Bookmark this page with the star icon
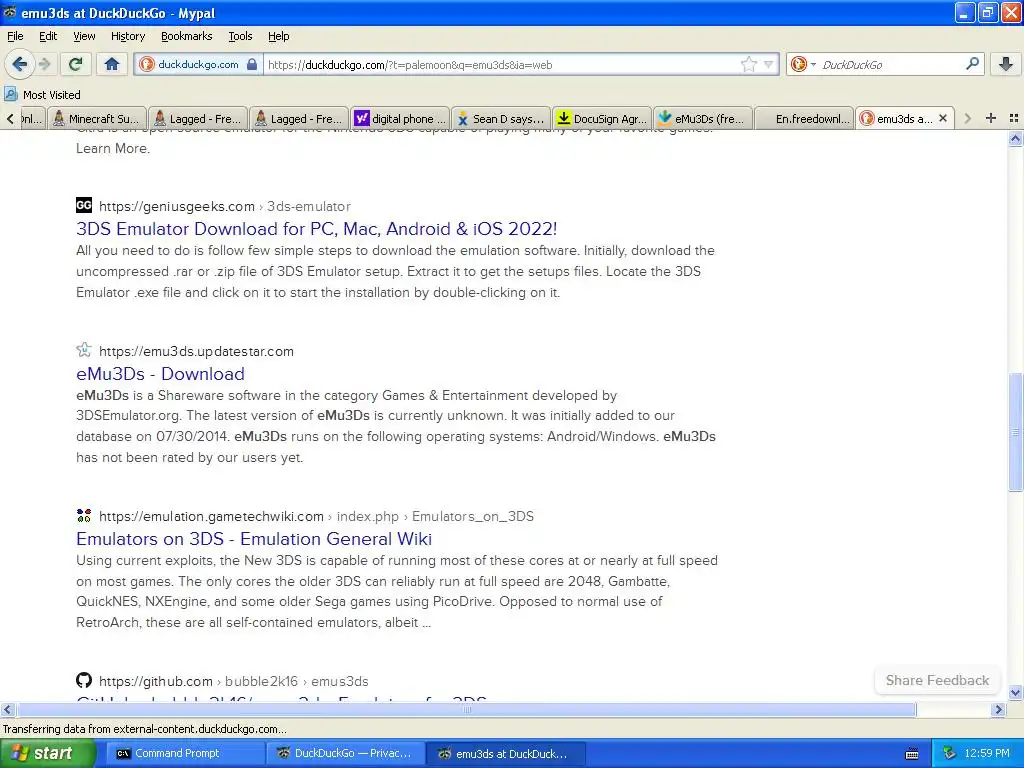This screenshot has width=1024, height=768. coord(748,64)
